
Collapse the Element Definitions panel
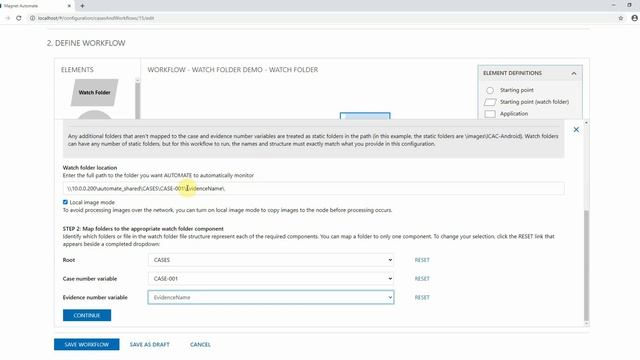573,73
